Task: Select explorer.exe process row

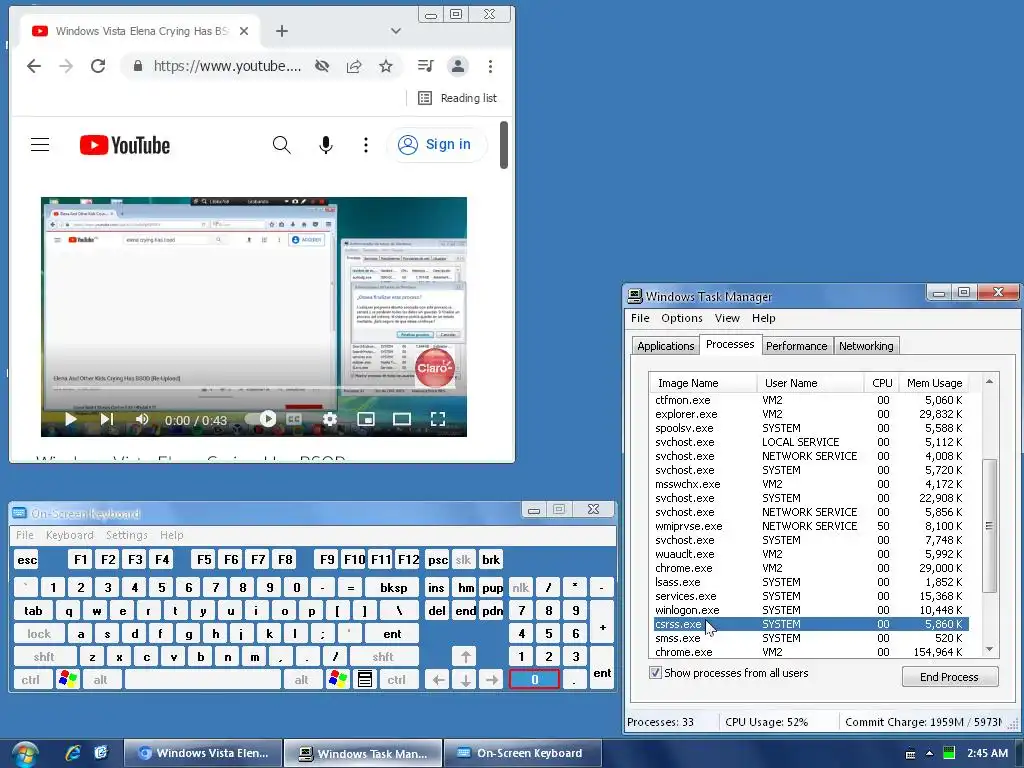Action: (810, 414)
